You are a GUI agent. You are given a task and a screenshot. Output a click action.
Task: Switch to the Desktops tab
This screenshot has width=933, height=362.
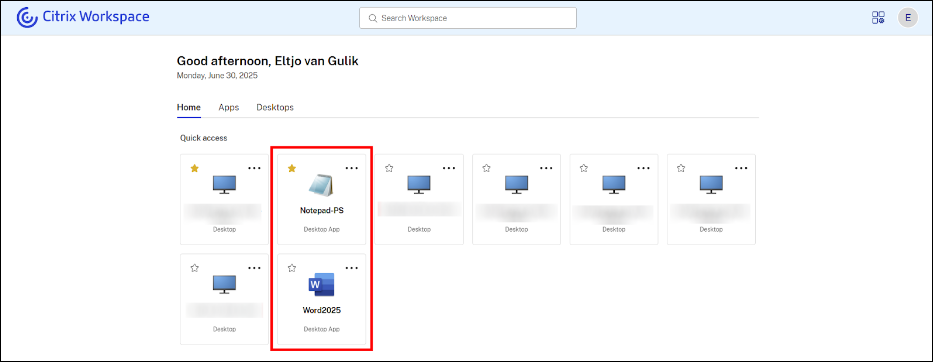click(275, 108)
